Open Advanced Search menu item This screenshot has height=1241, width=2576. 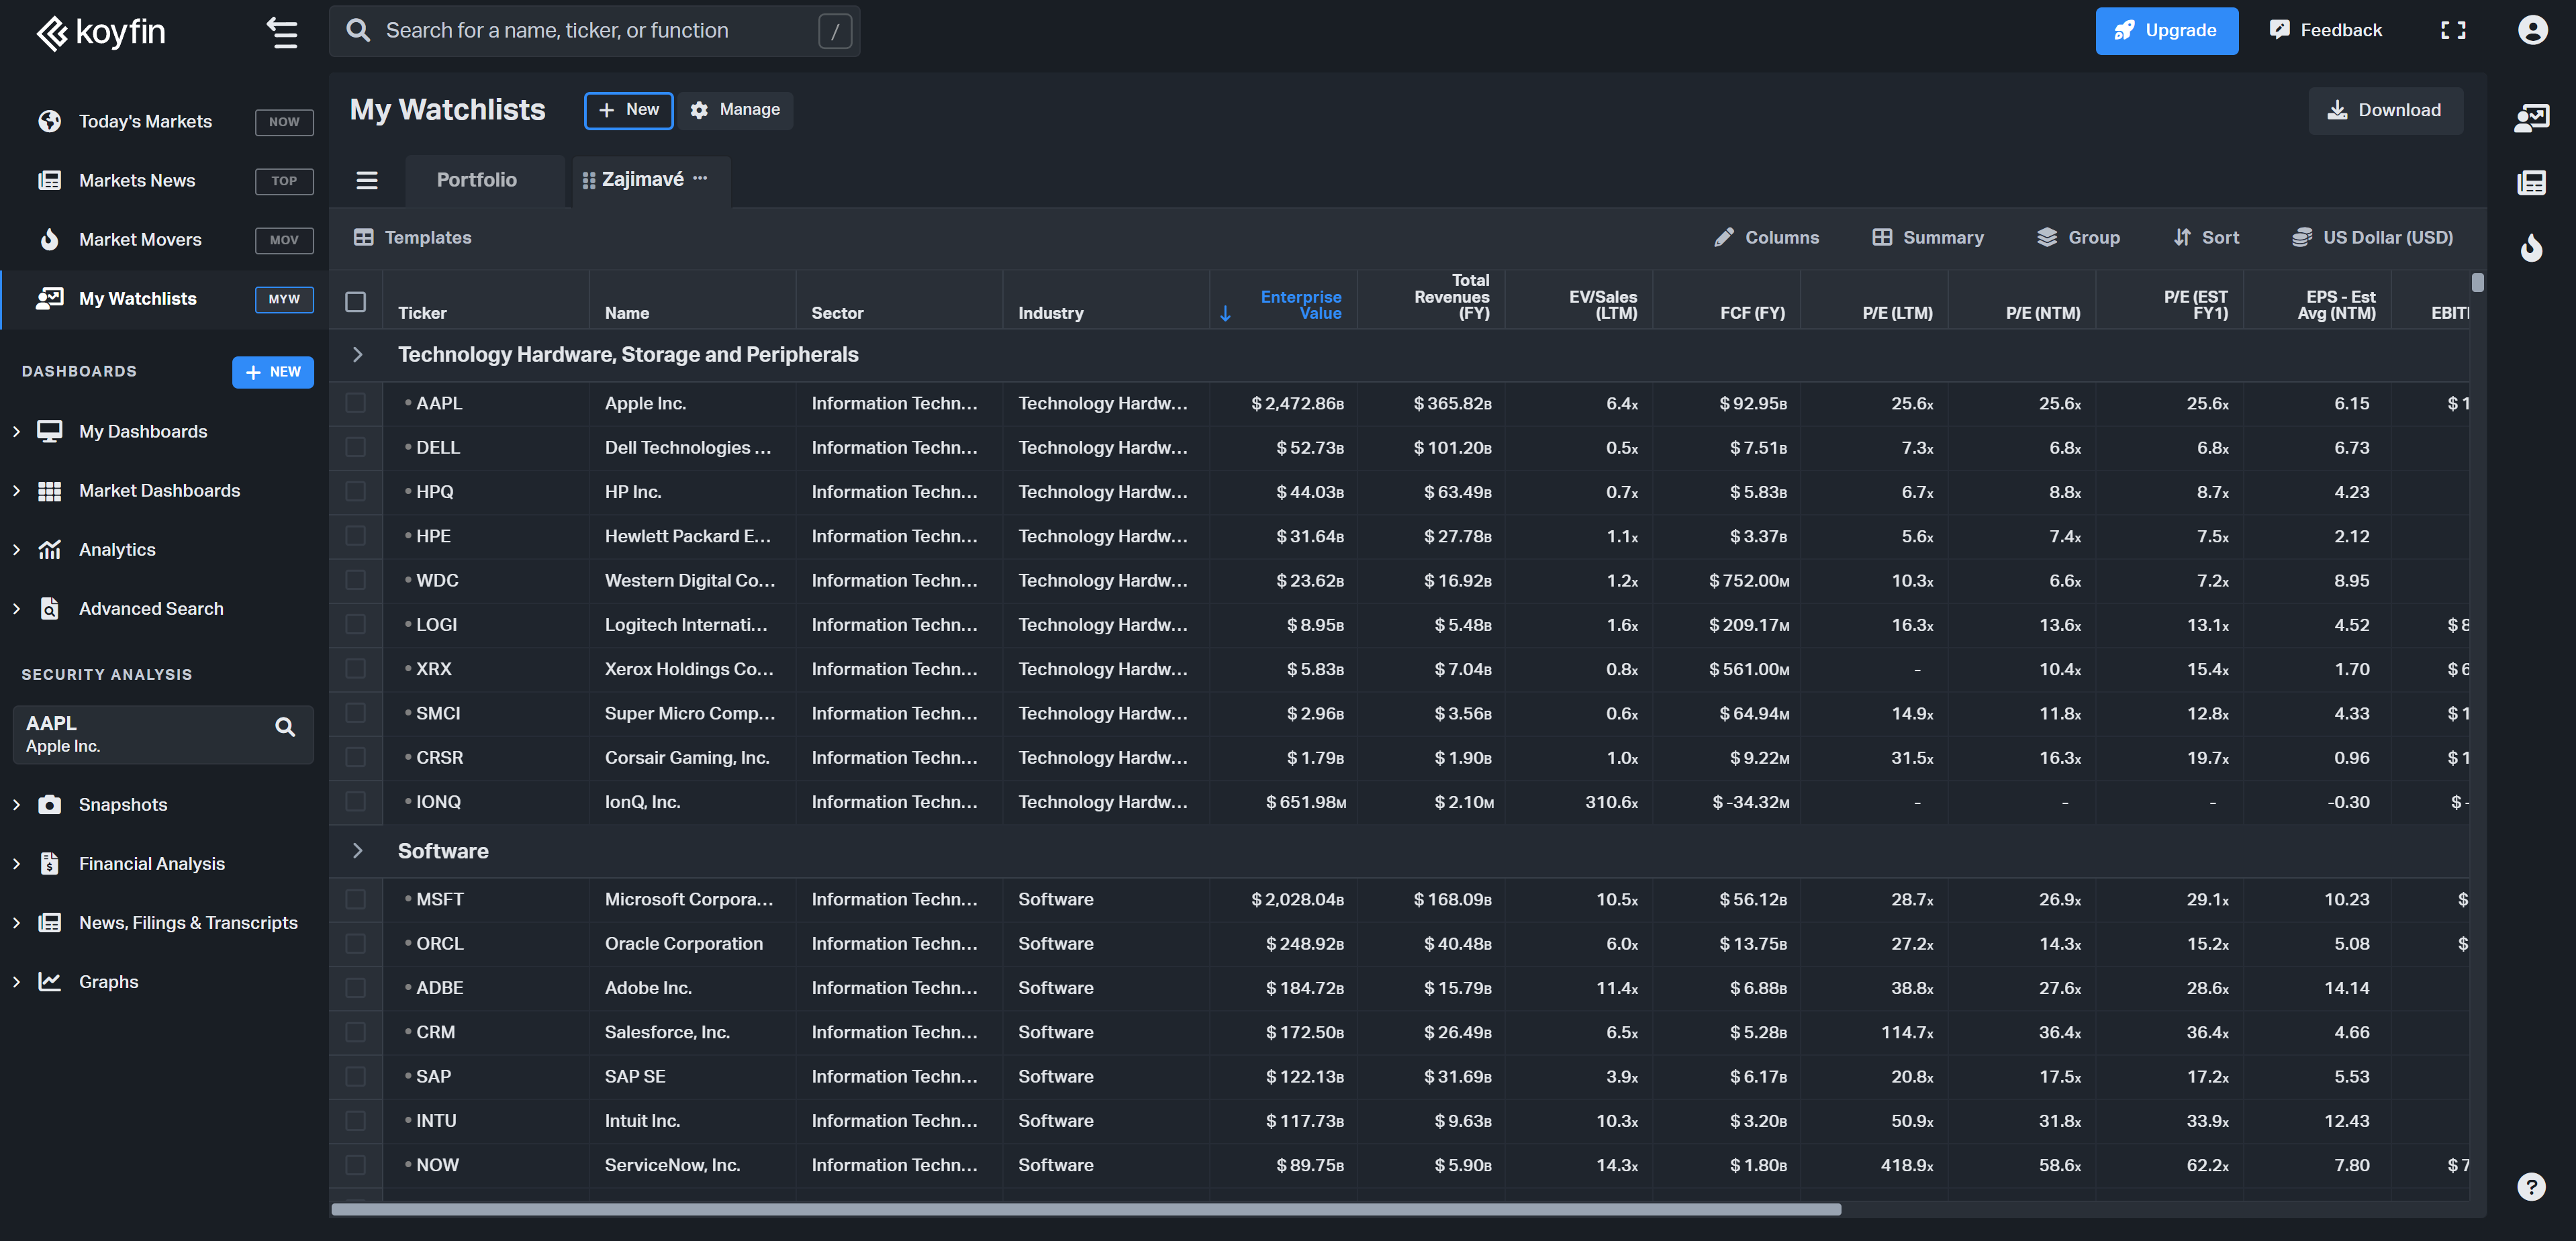tap(165, 608)
